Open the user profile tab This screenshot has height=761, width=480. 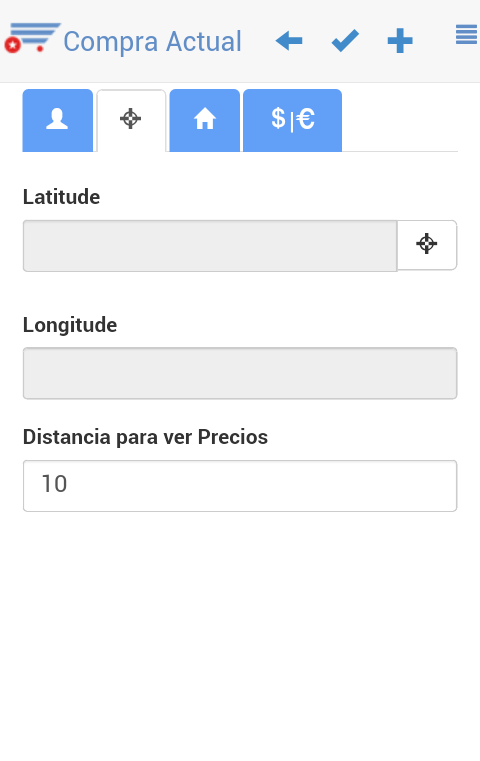(57, 120)
